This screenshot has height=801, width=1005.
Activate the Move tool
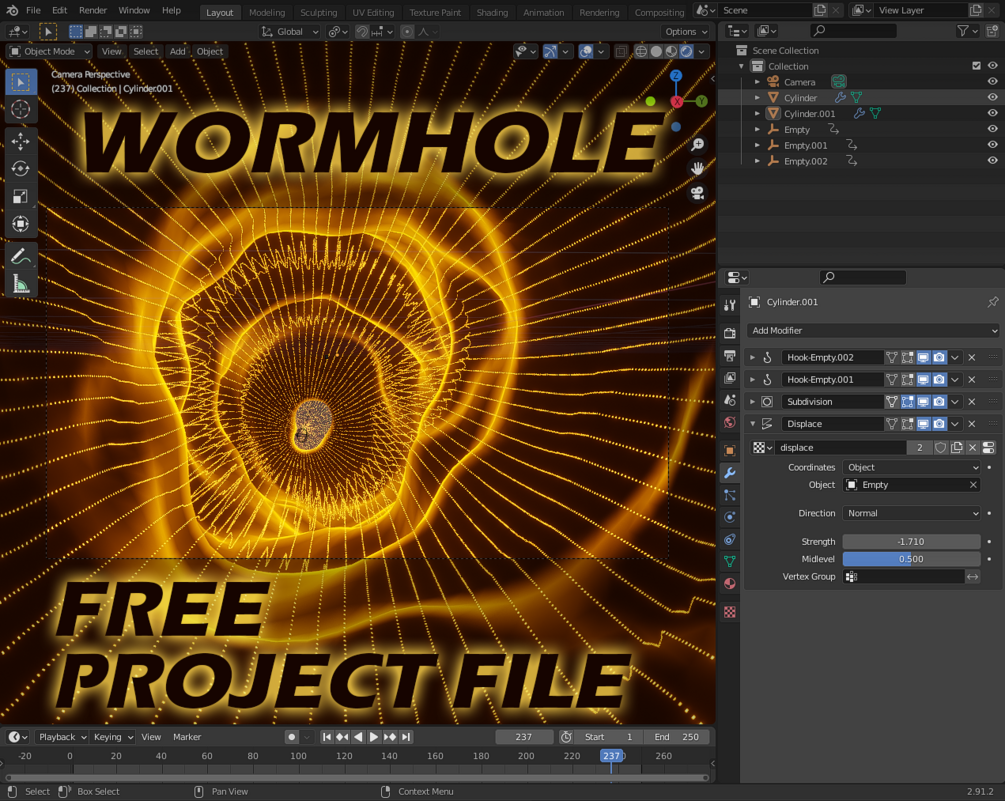(x=21, y=142)
